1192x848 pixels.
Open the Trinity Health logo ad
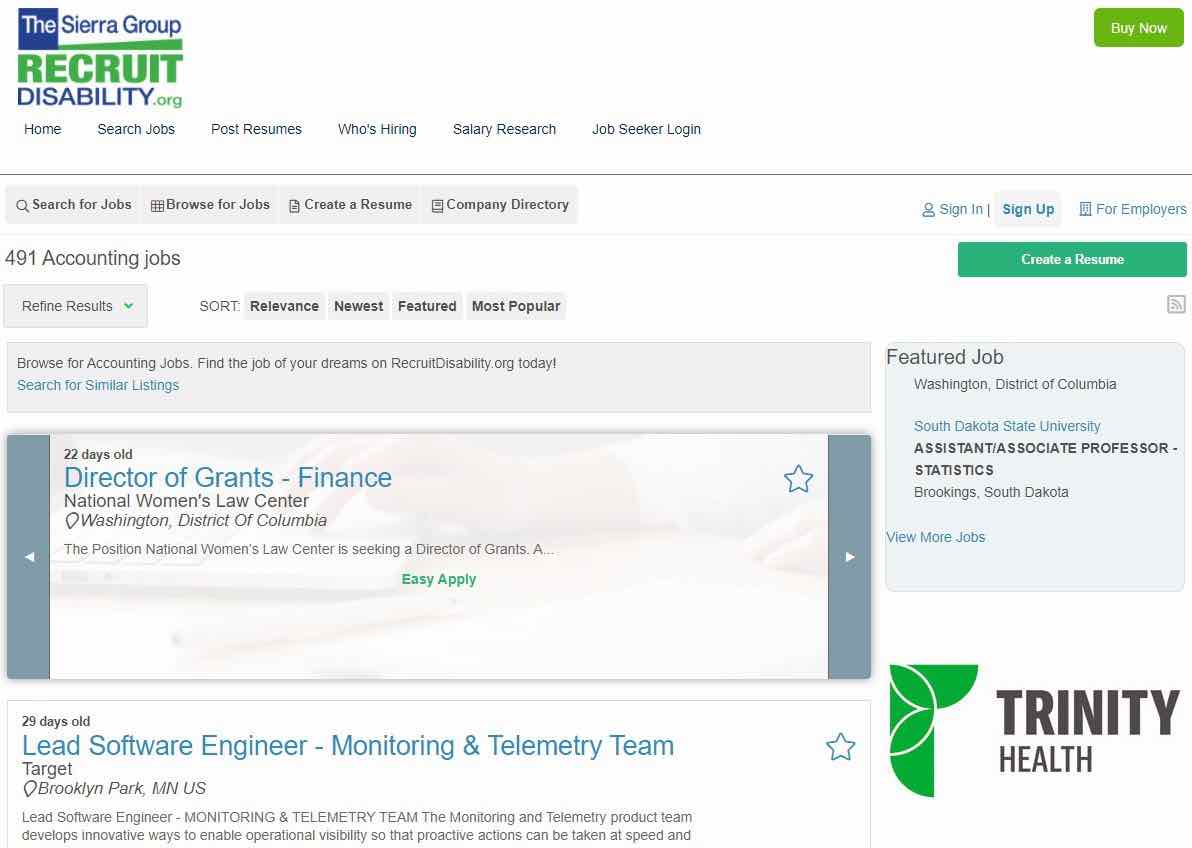[x=1035, y=730]
